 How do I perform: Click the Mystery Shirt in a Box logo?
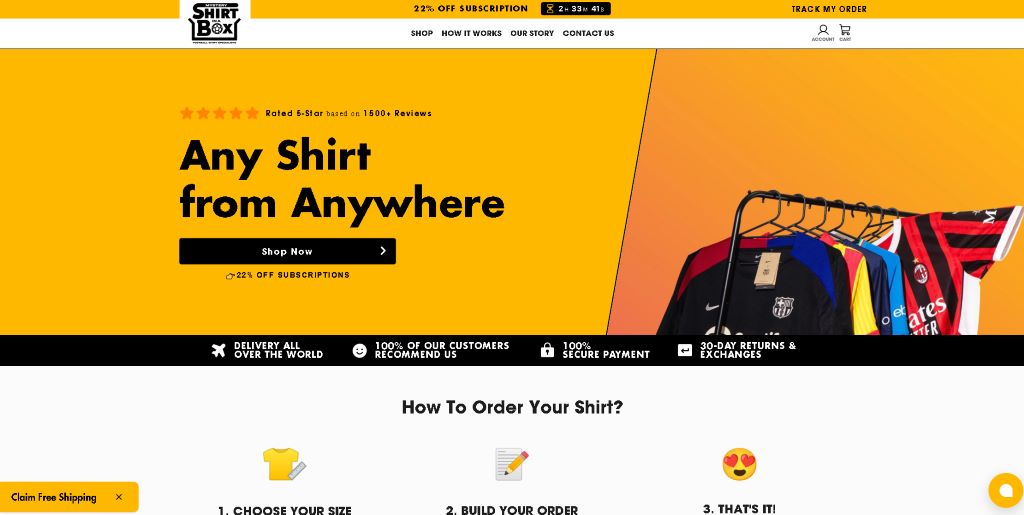click(x=215, y=23)
